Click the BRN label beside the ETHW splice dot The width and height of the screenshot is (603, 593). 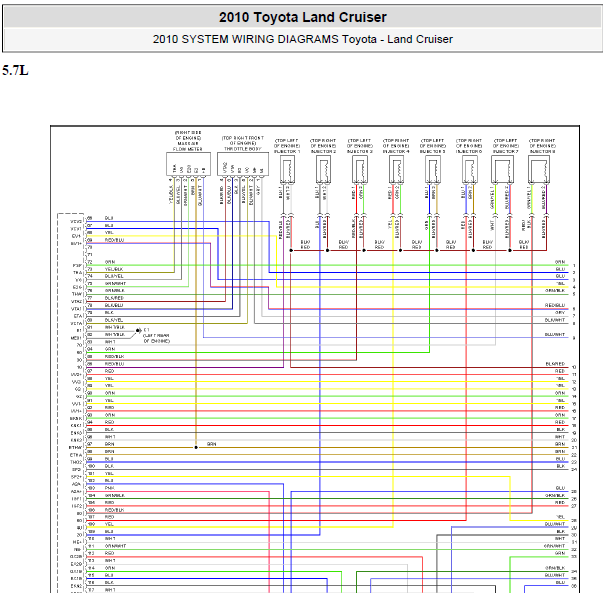click(212, 444)
